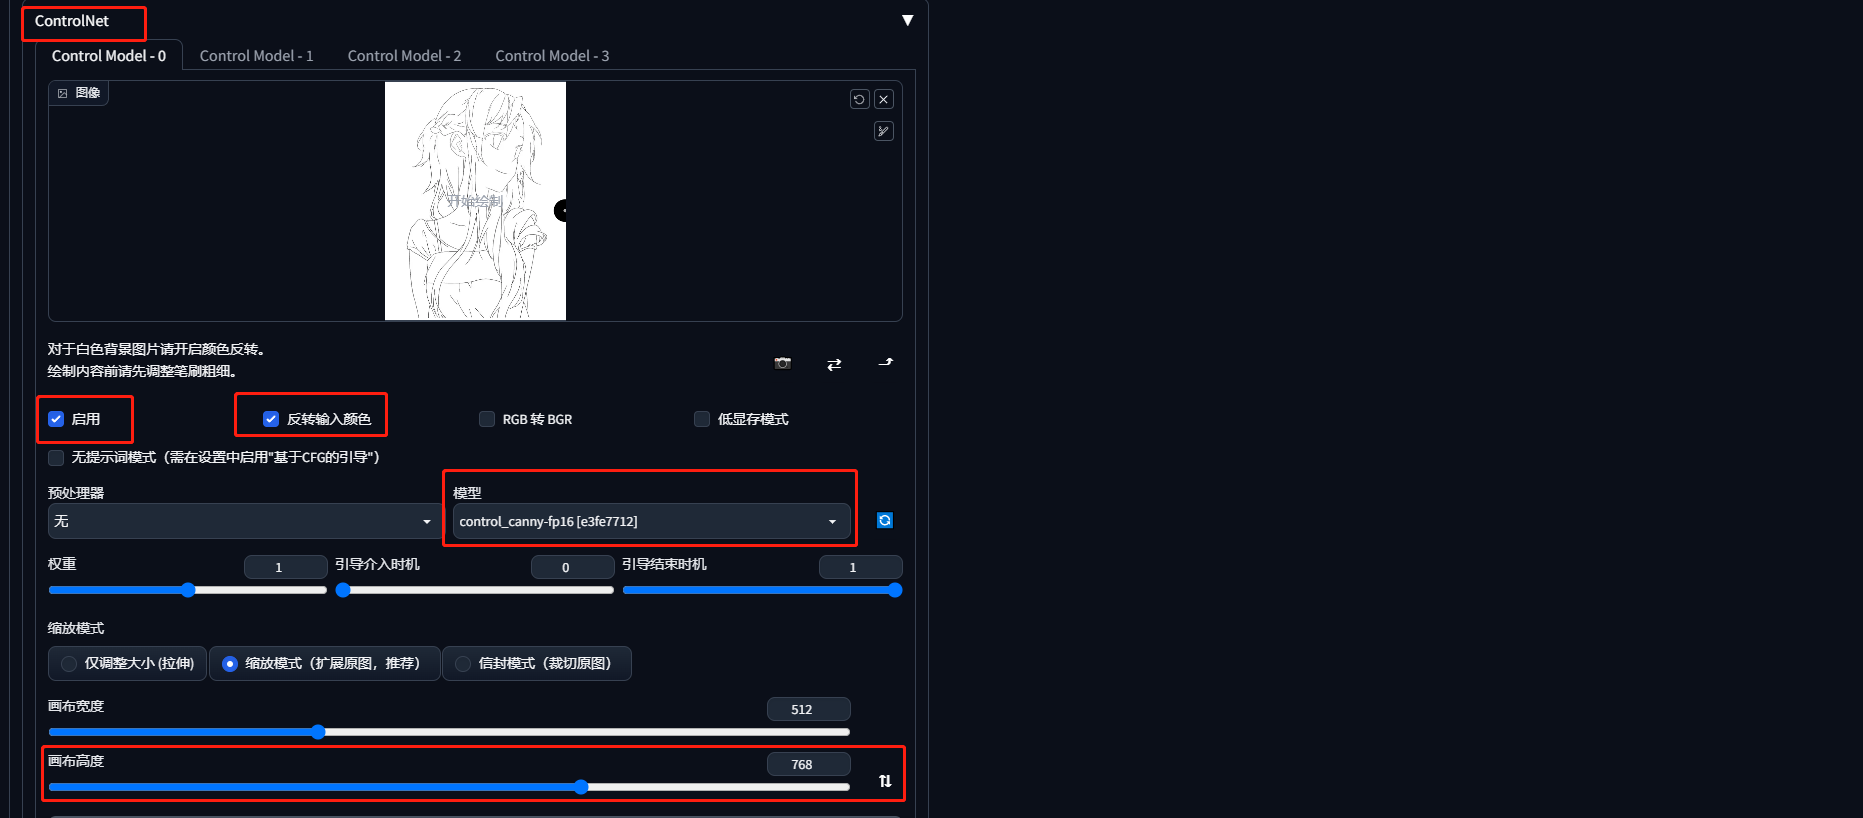This screenshot has width=1863, height=818.
Task: Swap canvas width and height icon
Action: 885,781
